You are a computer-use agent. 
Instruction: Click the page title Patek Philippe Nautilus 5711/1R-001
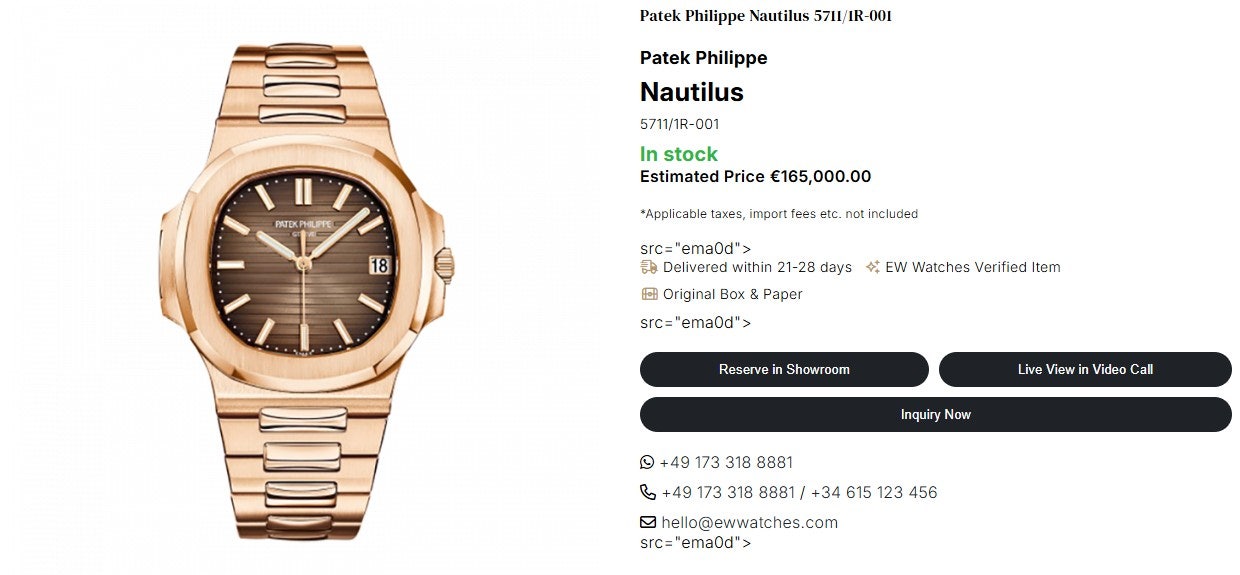click(x=765, y=16)
